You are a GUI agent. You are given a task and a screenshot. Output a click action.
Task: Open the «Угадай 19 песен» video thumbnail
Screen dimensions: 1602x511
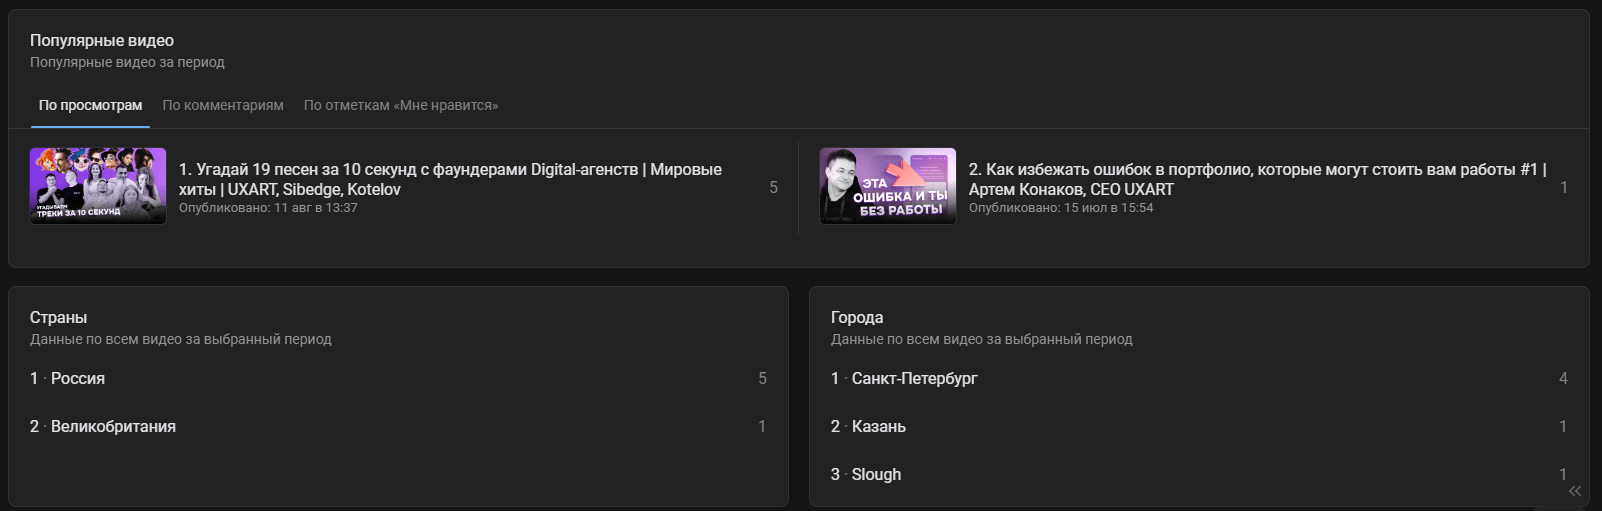click(x=98, y=186)
